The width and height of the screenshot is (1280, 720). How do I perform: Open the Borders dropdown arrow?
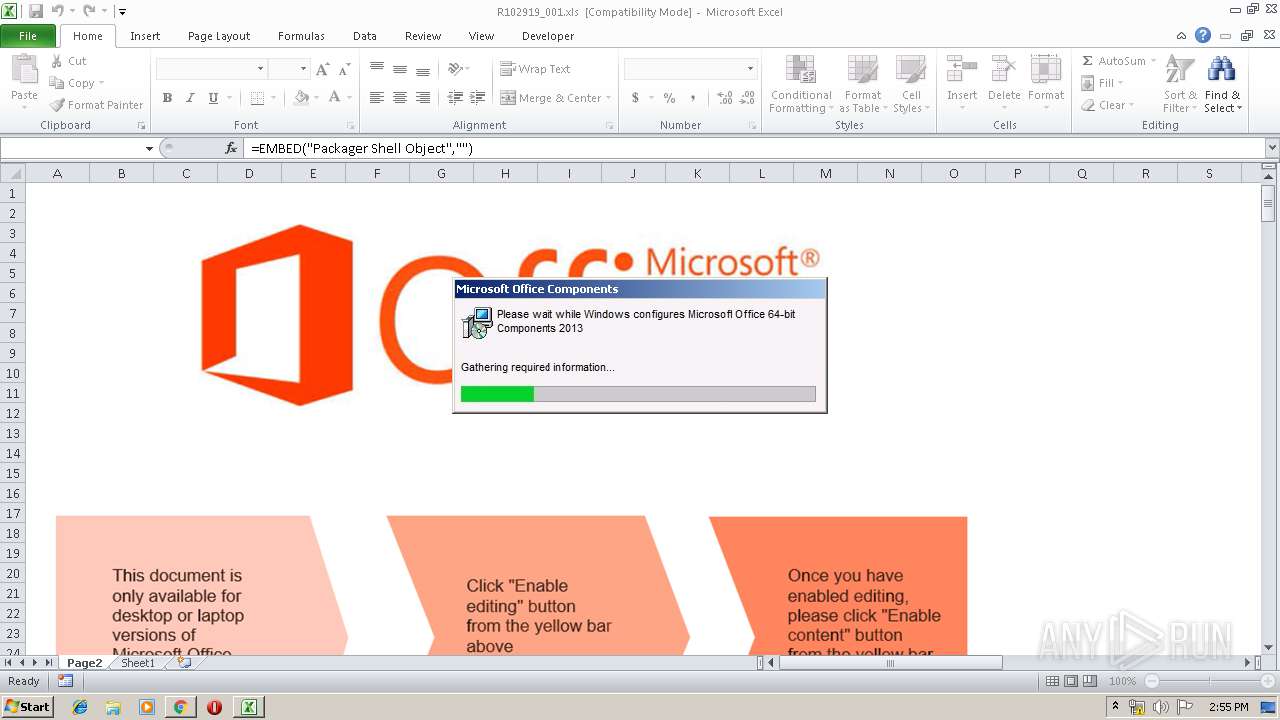pos(274,98)
